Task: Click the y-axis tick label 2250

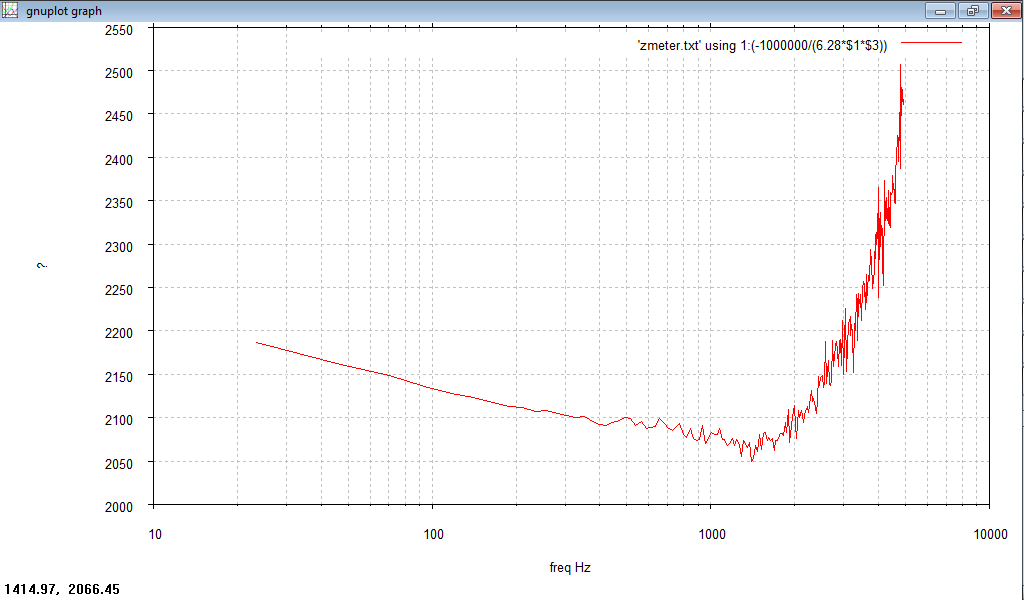Action: coord(119,290)
